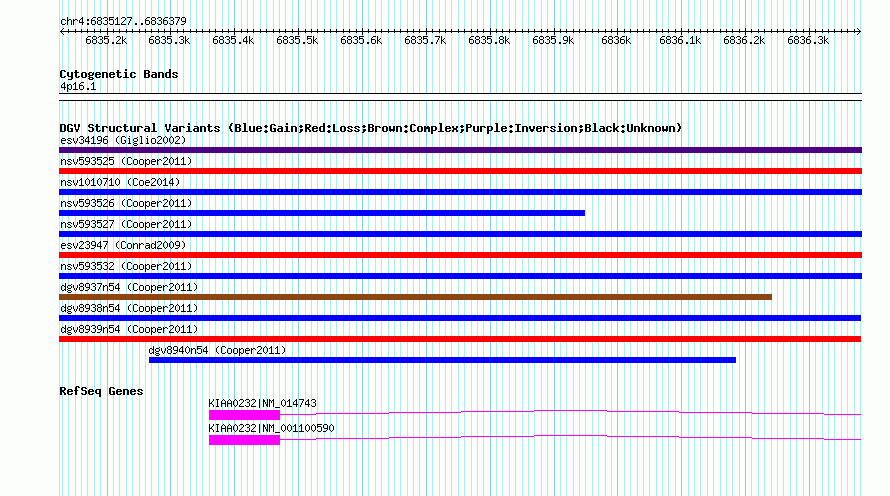890x496 pixels.
Task: Click the chr4:6835127..6836379 coordinate label
Action: pyautogui.click(x=123, y=21)
